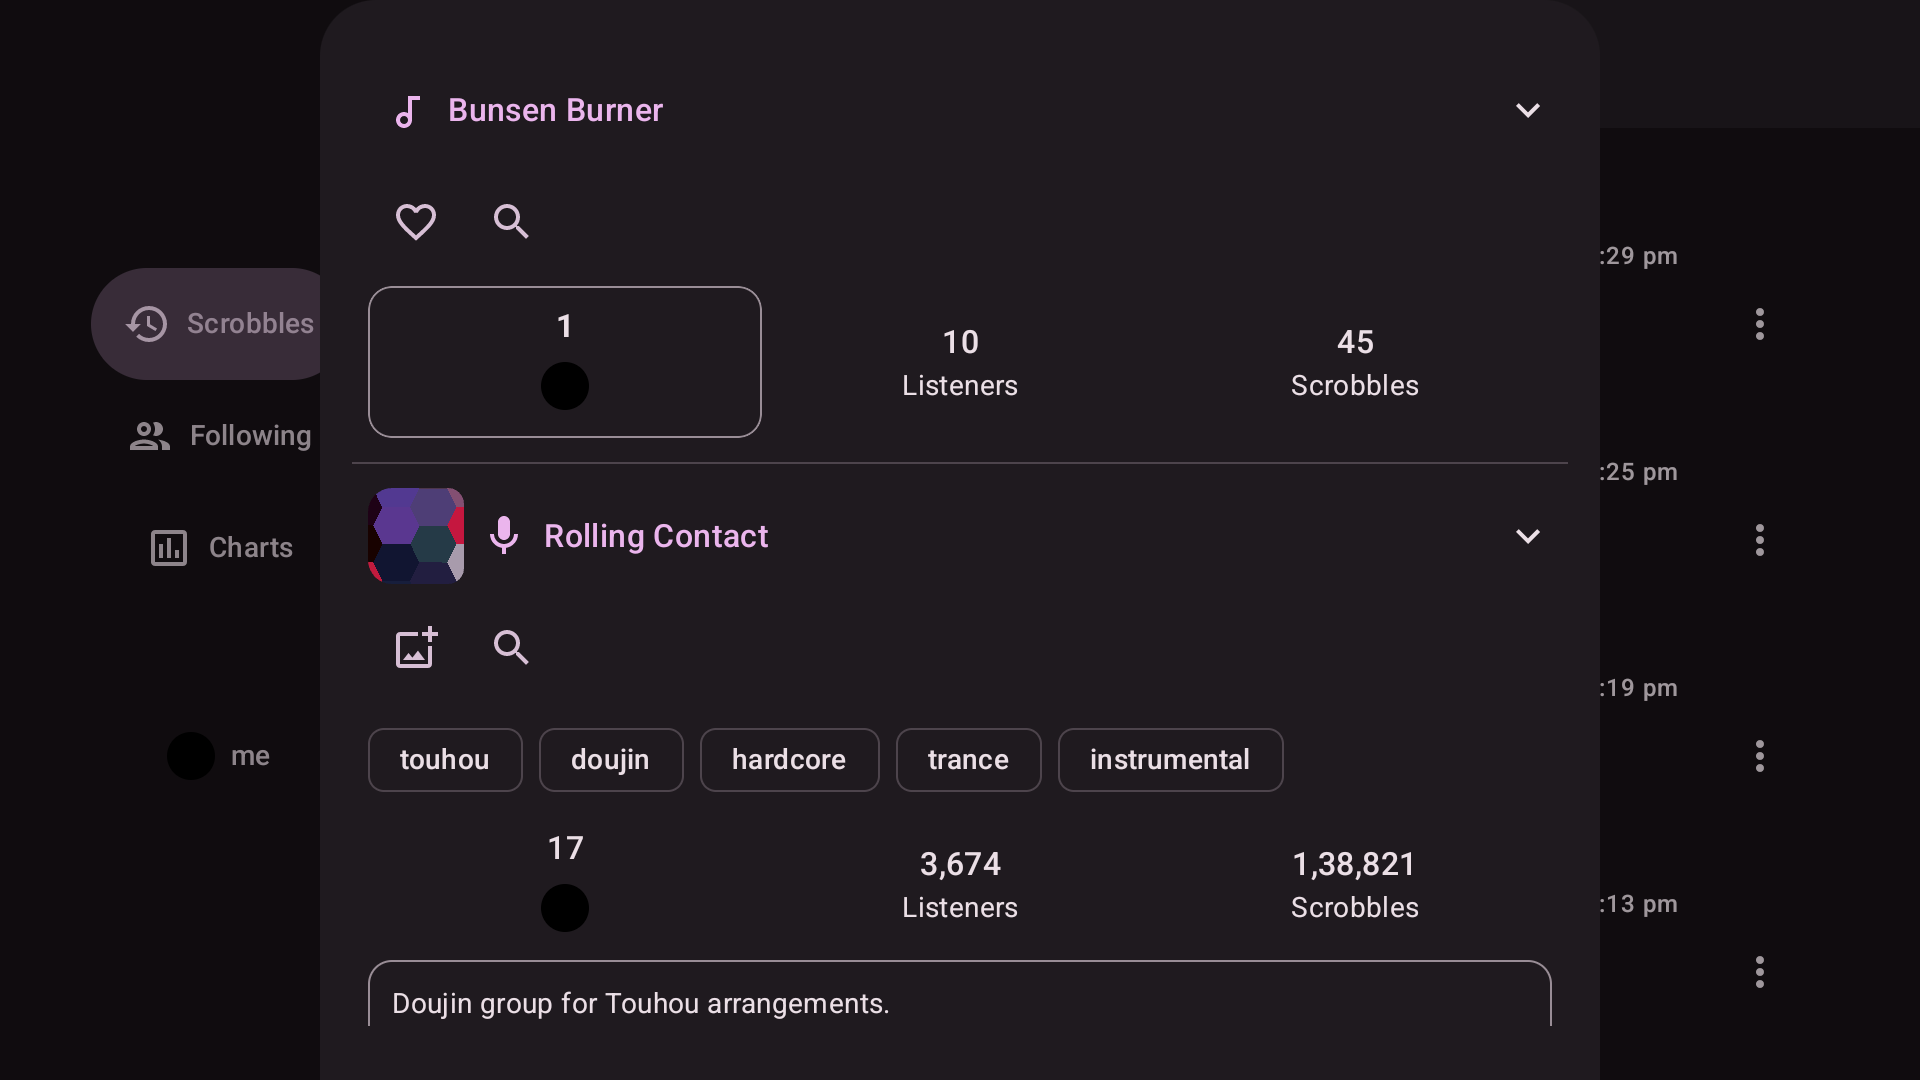
Task: Open the Rolling Contact artist thumbnail
Action: click(x=416, y=536)
